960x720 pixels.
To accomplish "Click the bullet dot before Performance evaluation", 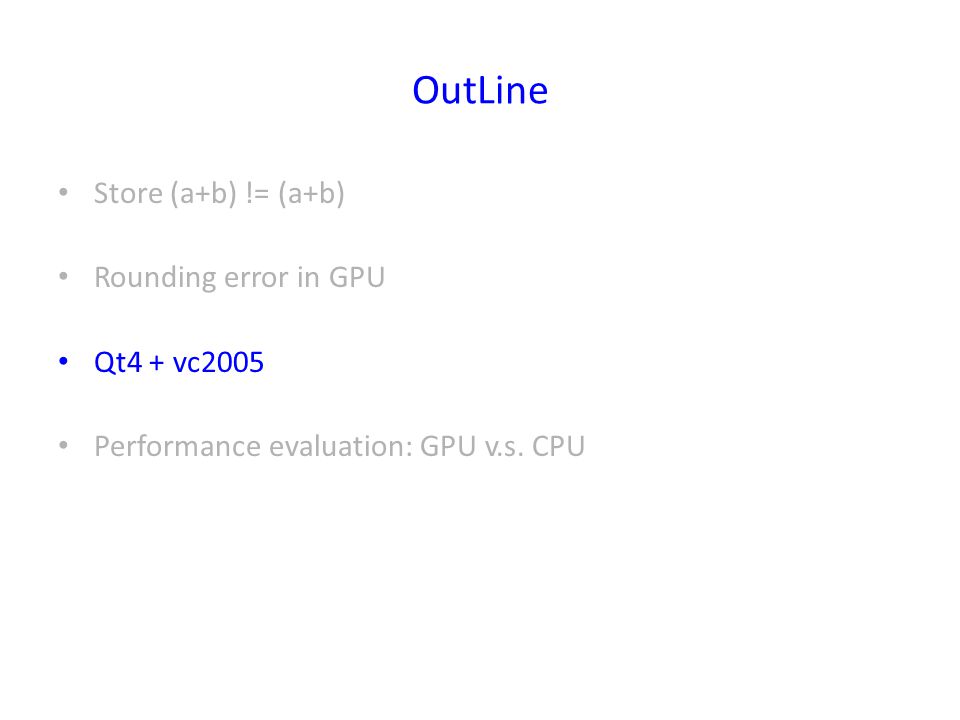I will coord(63,445).
